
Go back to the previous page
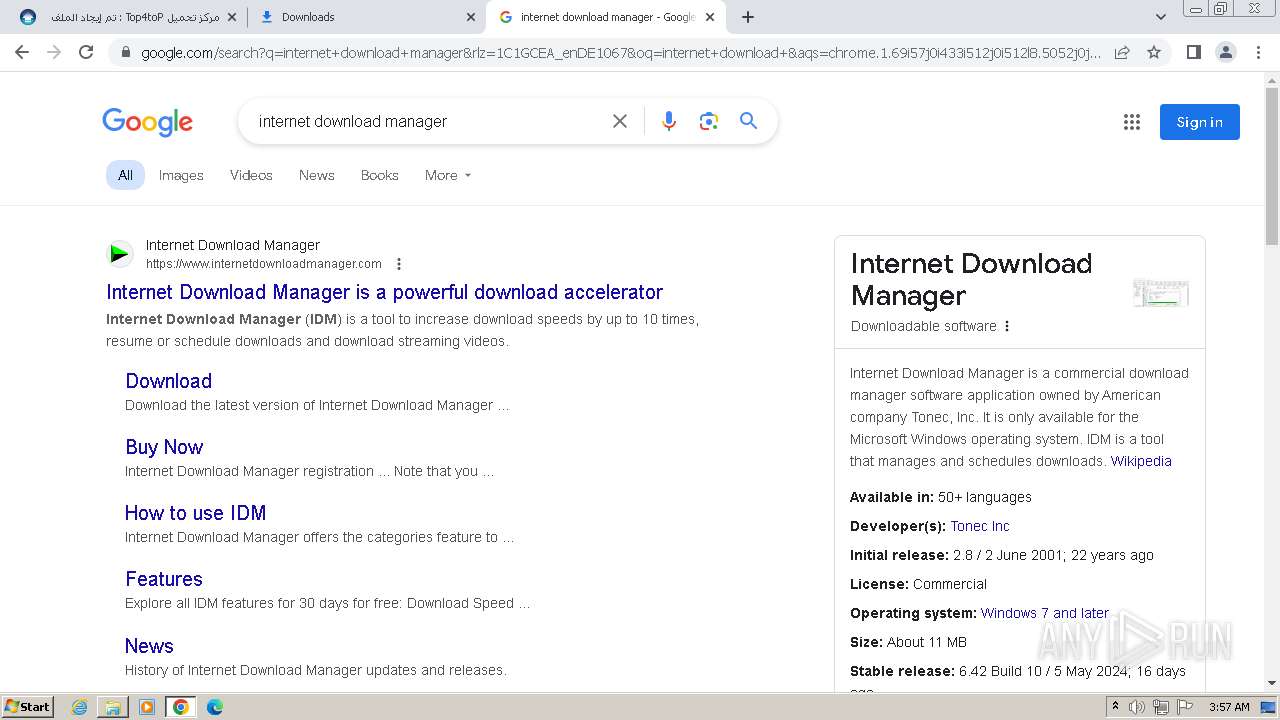coord(22,52)
